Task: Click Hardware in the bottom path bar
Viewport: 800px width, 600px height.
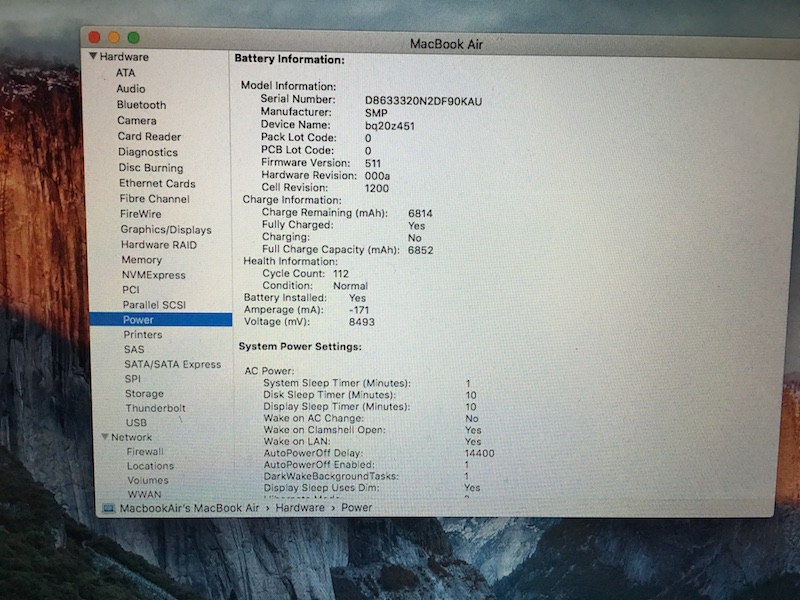Action: point(300,508)
